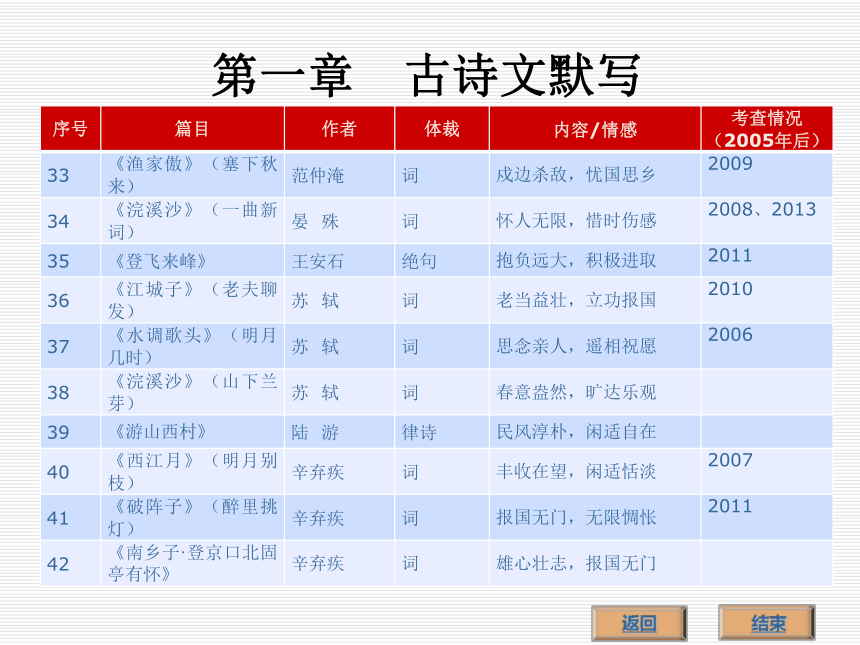
Task: Click the 老当益壮，立功报国 cell
Action: 595,300
